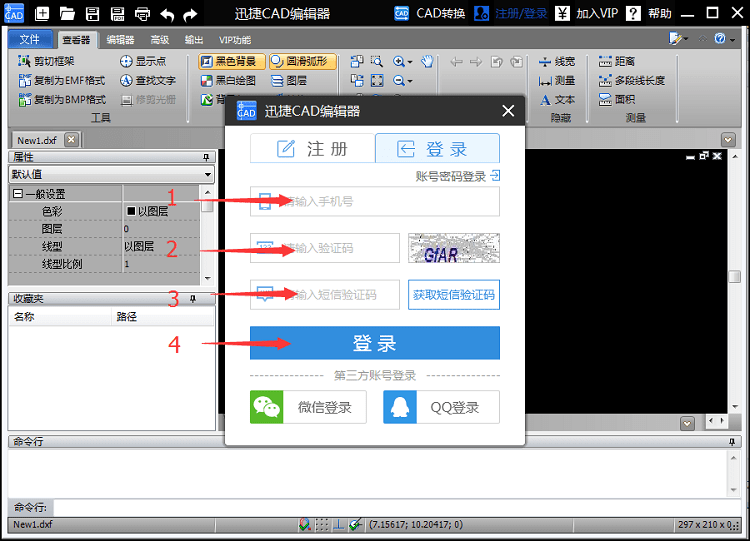Screen dimensions: 750x541
Task: Open the 默认值 dropdown
Action: point(208,175)
